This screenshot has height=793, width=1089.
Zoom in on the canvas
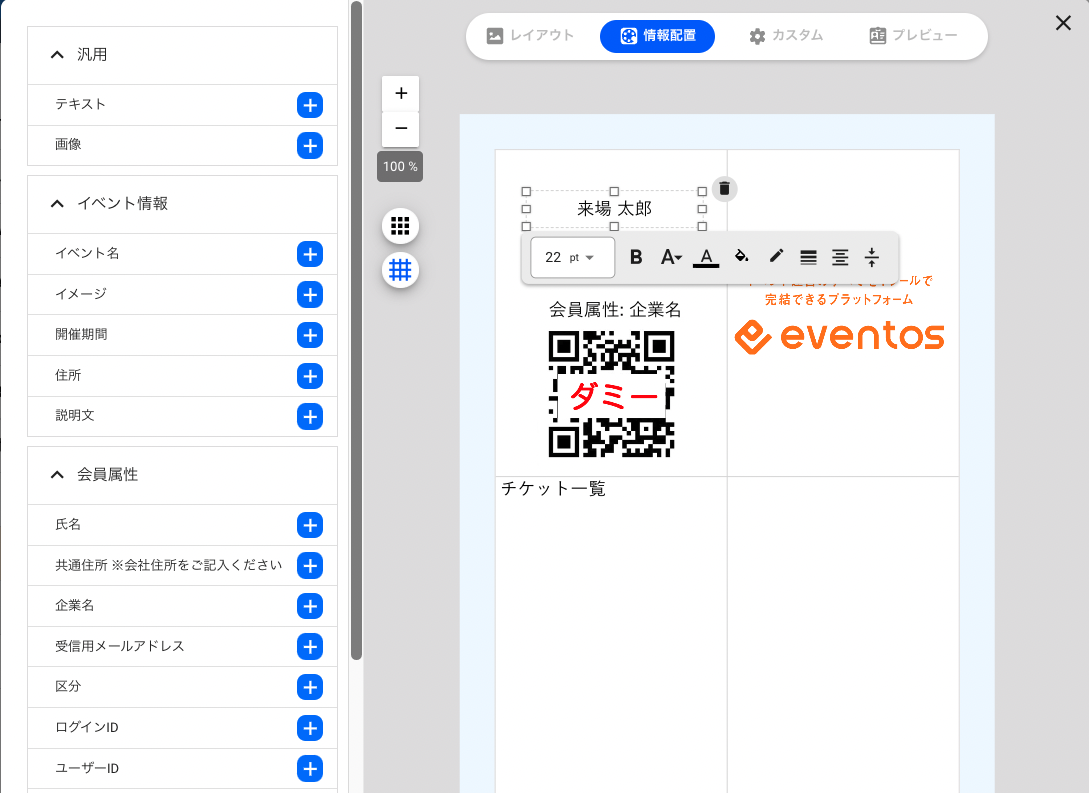tap(401, 94)
